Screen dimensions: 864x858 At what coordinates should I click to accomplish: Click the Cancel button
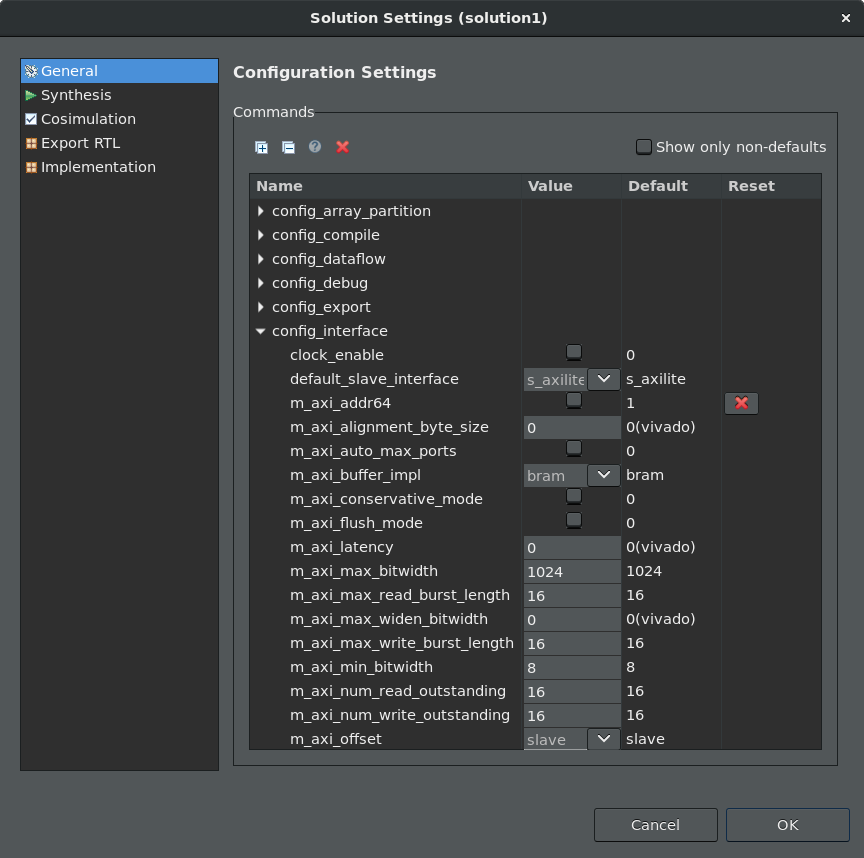click(x=655, y=825)
